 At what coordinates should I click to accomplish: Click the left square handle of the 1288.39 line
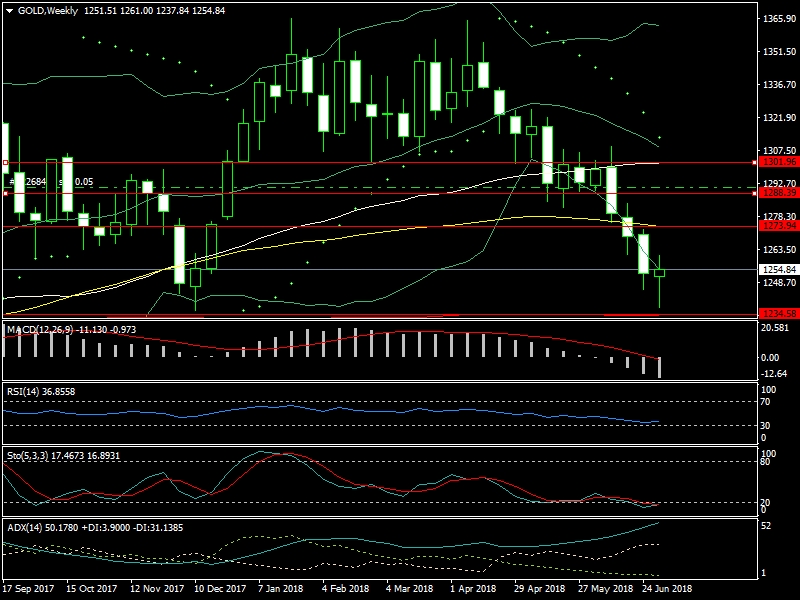[5, 193]
